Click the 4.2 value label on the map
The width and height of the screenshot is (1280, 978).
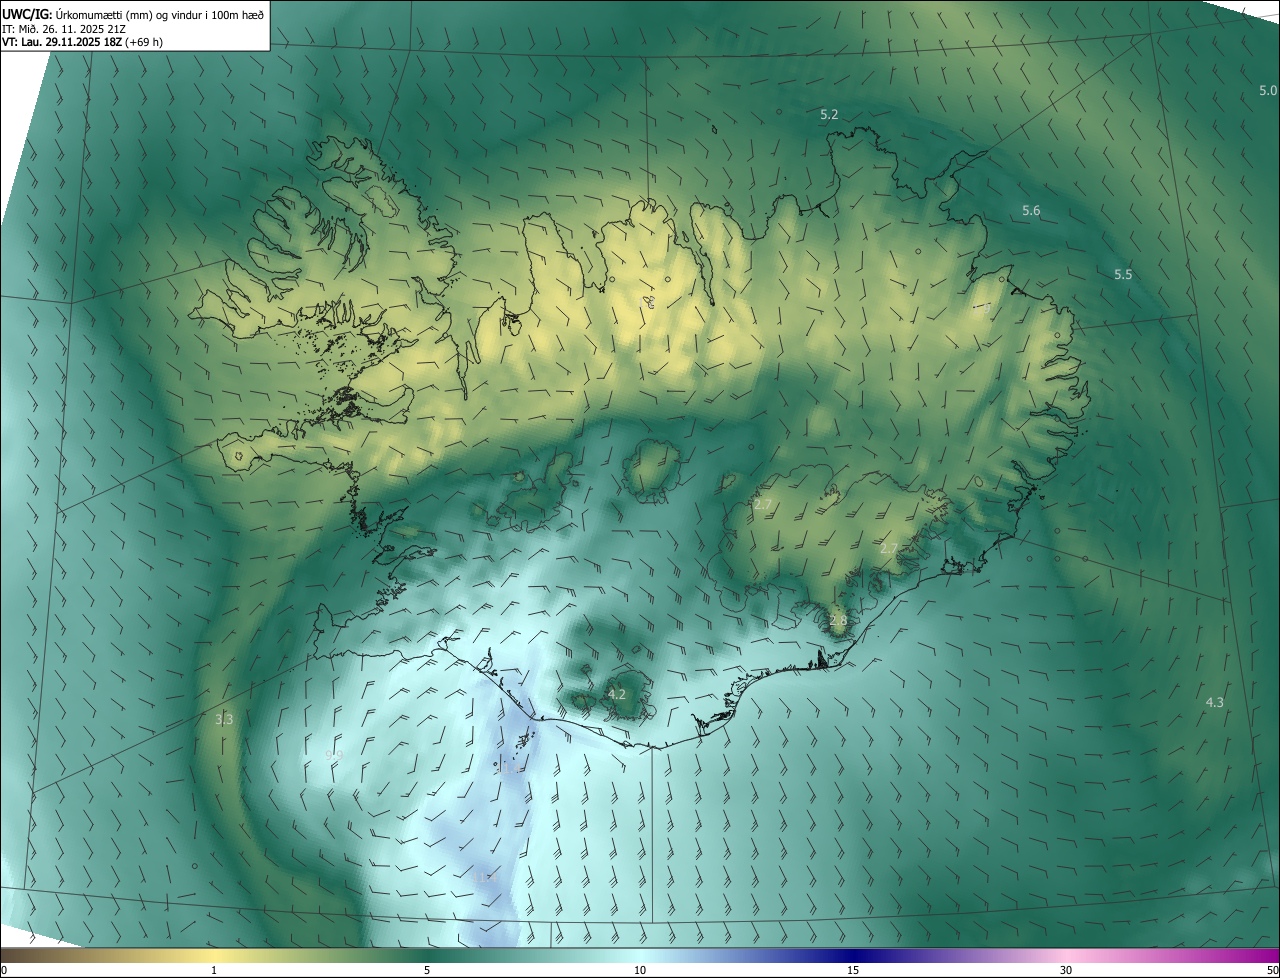[x=617, y=694]
